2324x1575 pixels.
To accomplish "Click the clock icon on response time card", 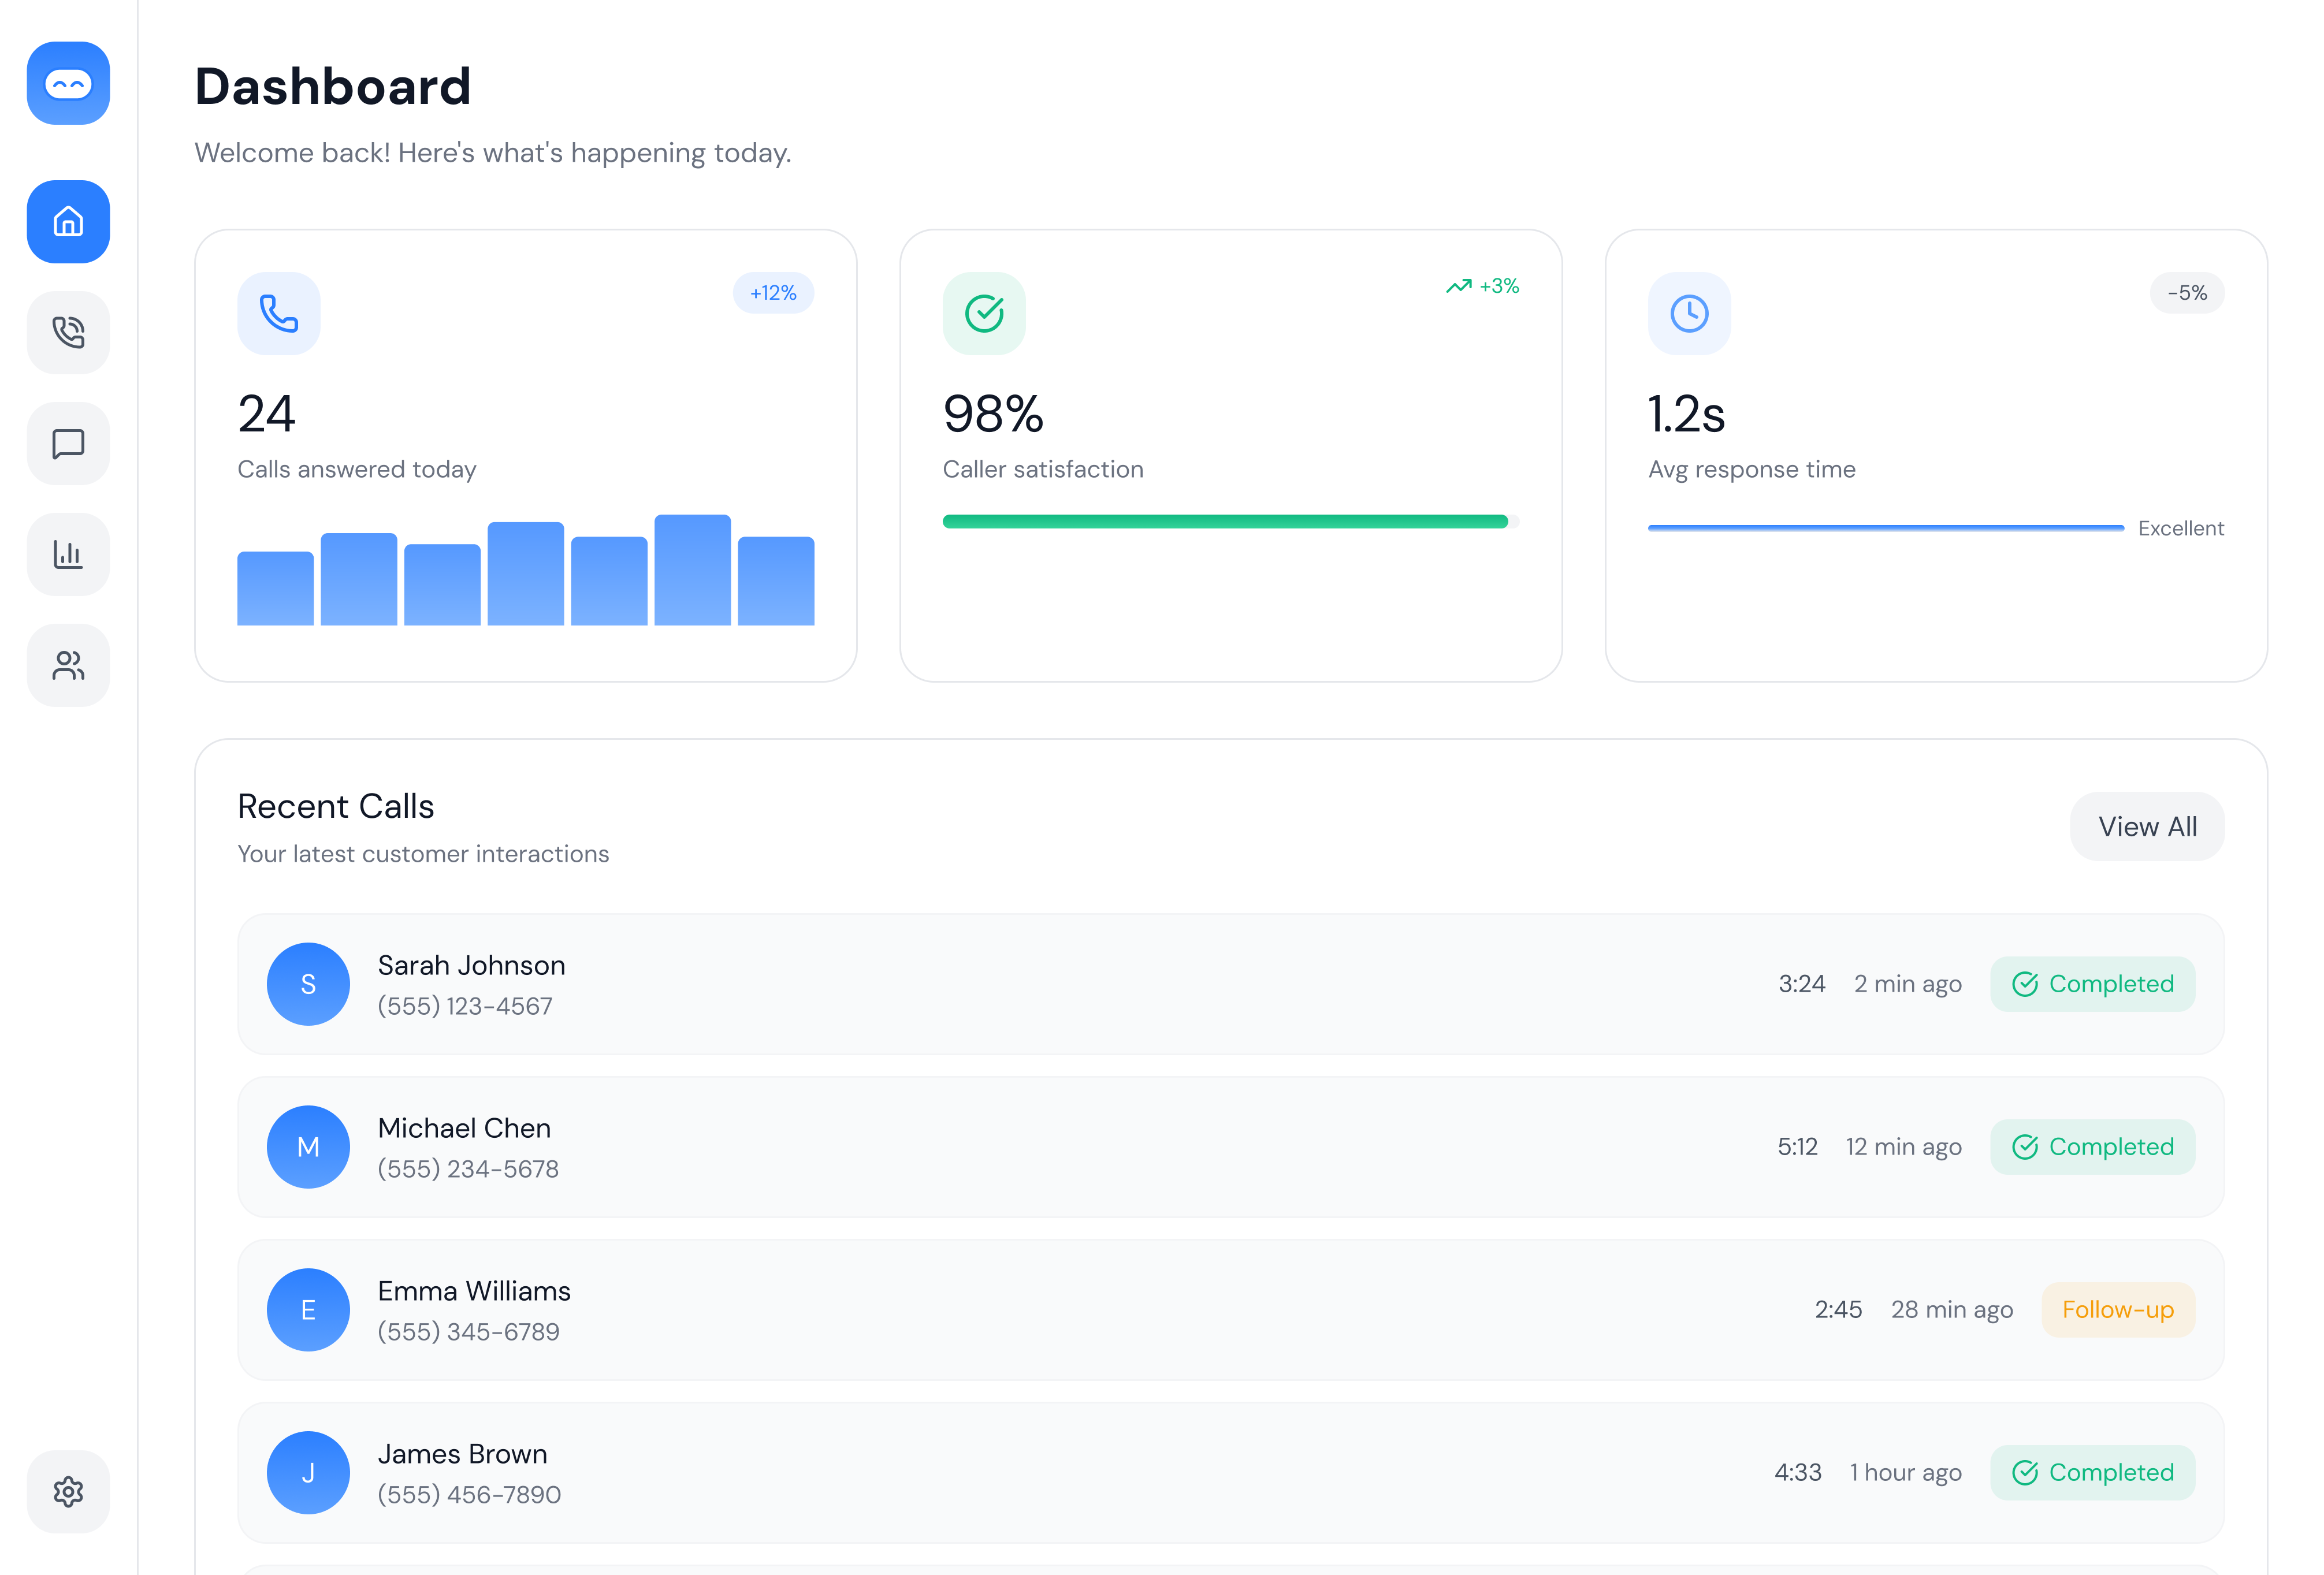I will 1689,313.
